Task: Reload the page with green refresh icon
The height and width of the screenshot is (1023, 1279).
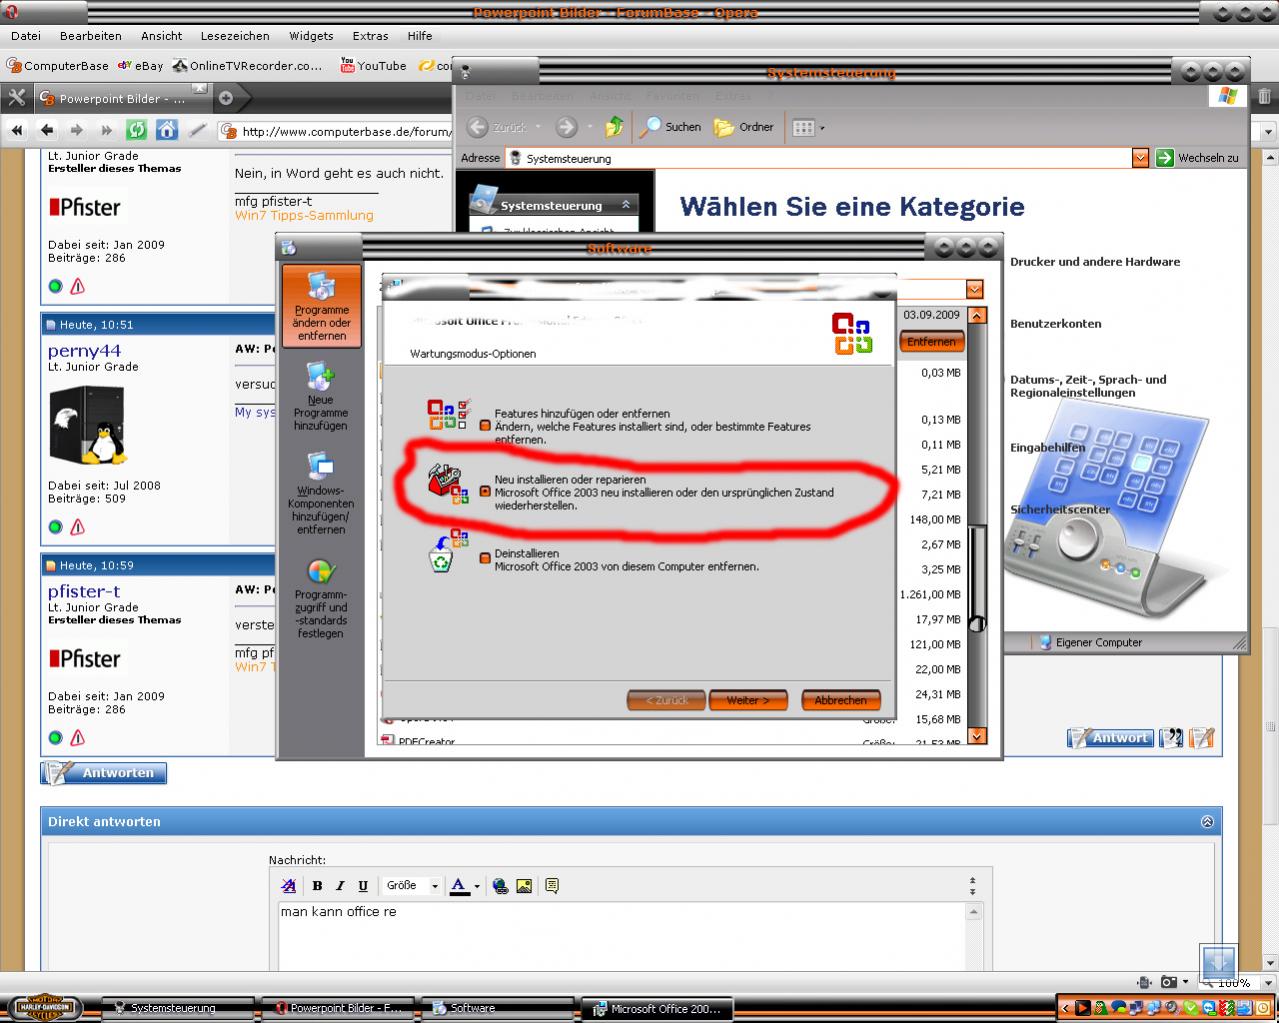Action: (x=136, y=130)
